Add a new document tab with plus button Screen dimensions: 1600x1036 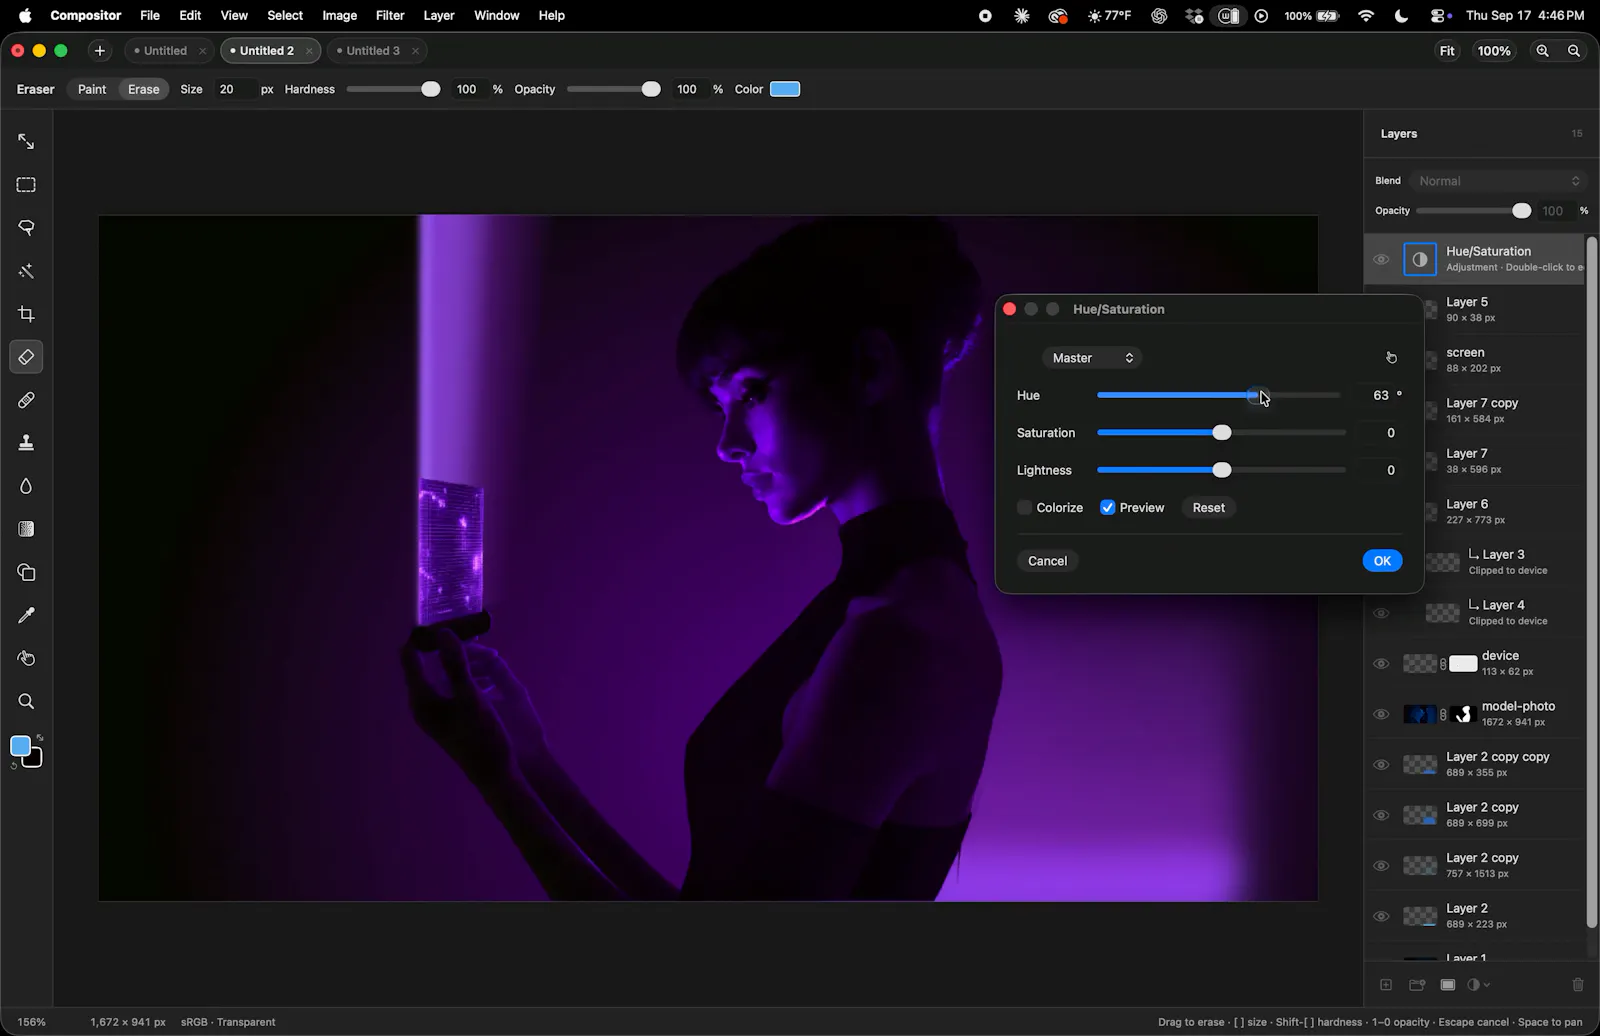tap(99, 51)
